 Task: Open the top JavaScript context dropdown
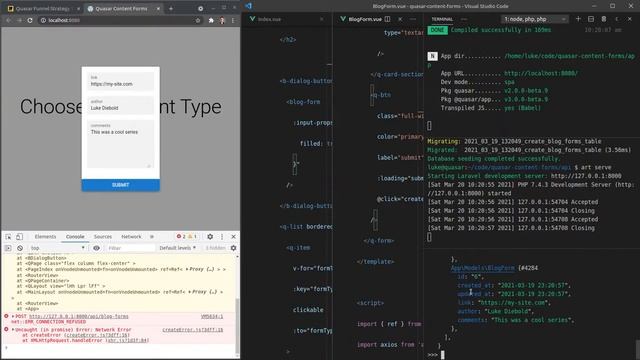(x=57, y=248)
